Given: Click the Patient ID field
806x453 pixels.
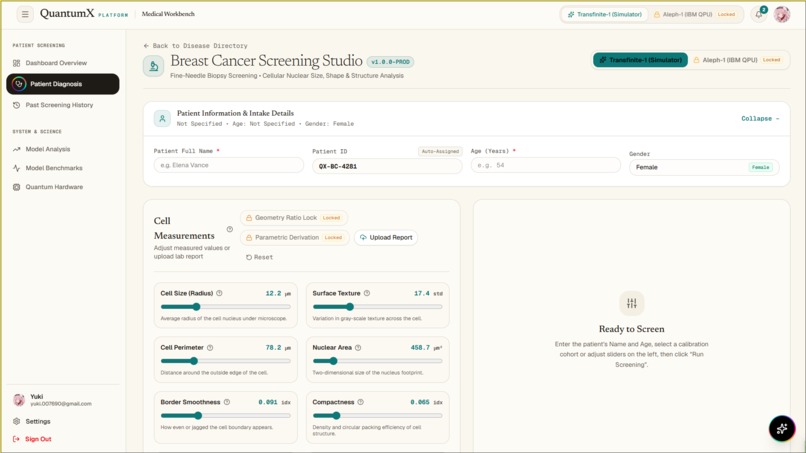Looking at the screenshot, I should (387, 166).
